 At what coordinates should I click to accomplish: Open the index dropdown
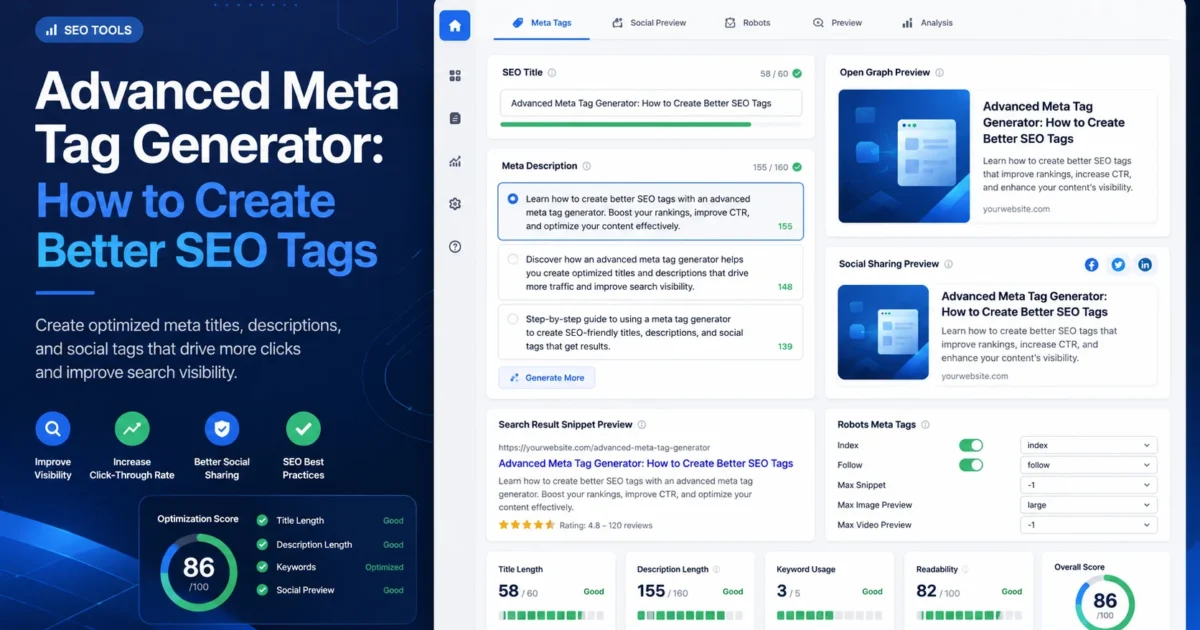click(1089, 445)
